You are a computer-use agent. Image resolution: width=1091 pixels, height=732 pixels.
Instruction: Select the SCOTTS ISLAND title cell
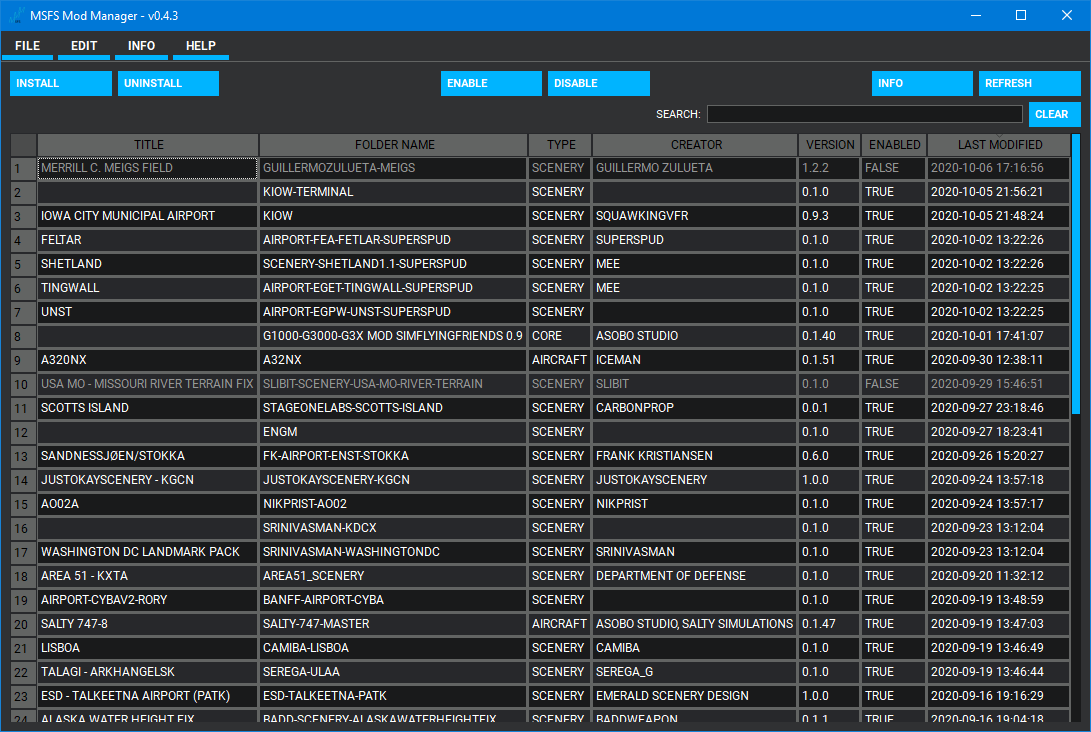click(148, 408)
